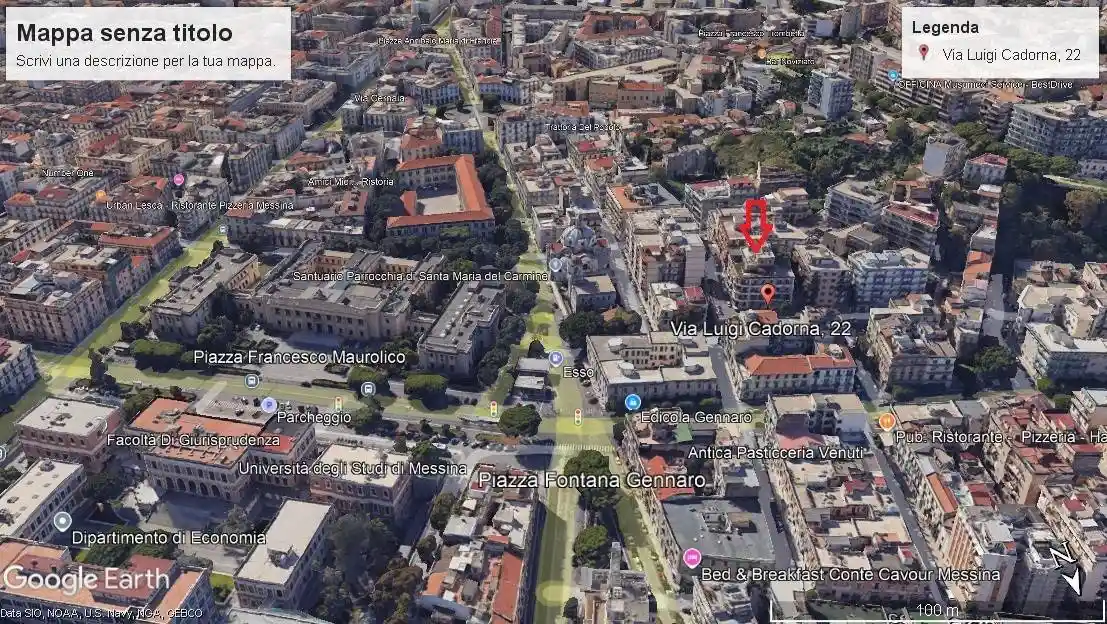The height and width of the screenshot is (624, 1107).
Task: Select the Santa Maria del Carmine church marker
Action: point(555,266)
